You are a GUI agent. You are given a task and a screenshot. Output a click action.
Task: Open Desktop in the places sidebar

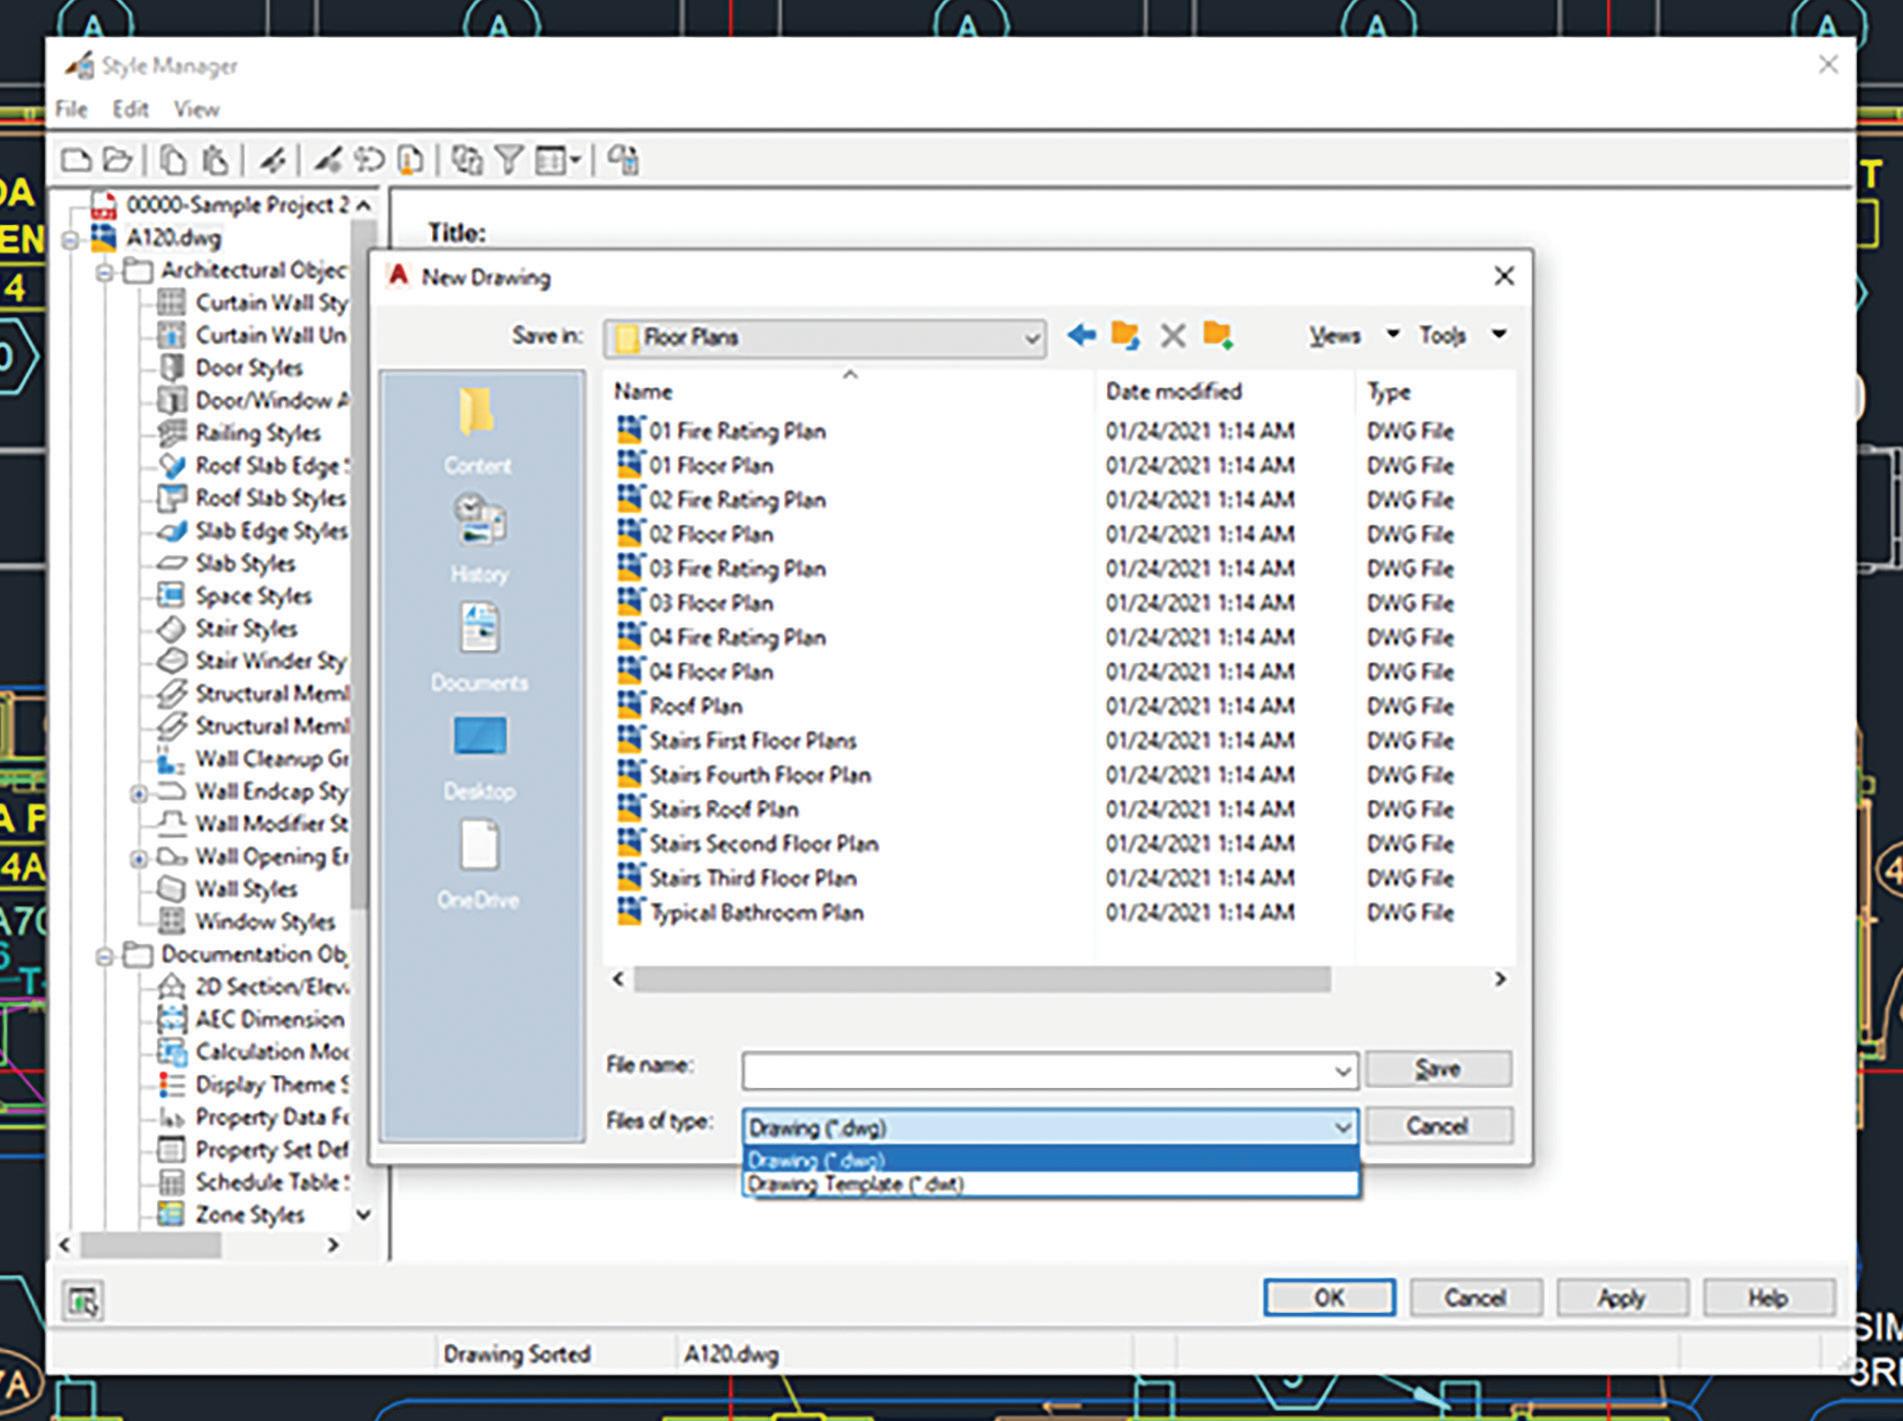tap(480, 757)
